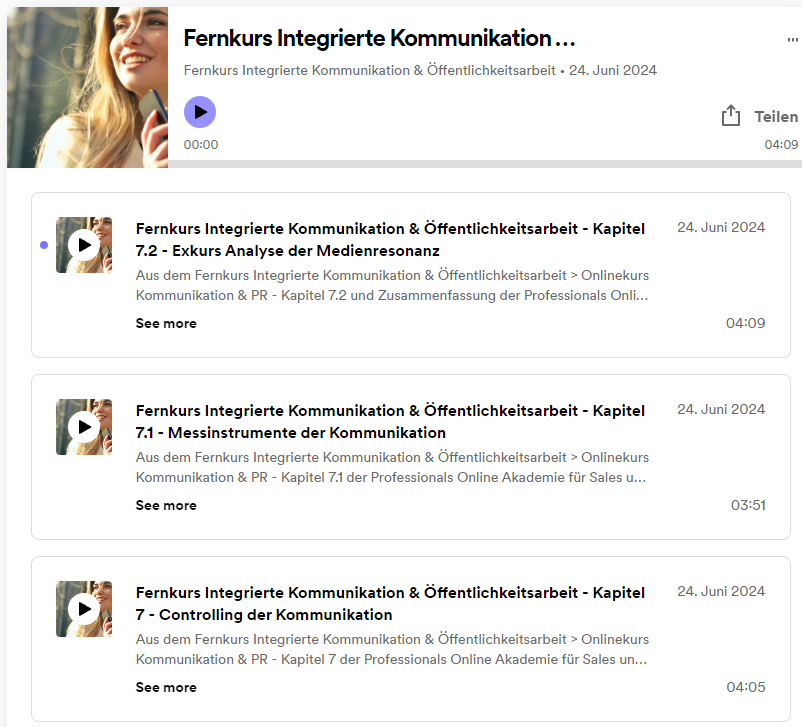
Task: Click the playback progress bar at 00:00
Action: (200, 144)
